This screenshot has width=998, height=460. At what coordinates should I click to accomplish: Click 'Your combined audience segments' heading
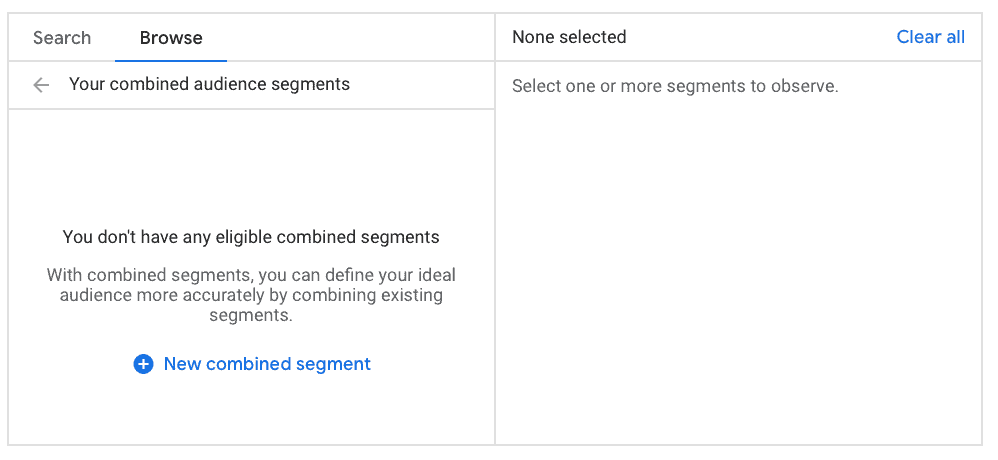209,84
